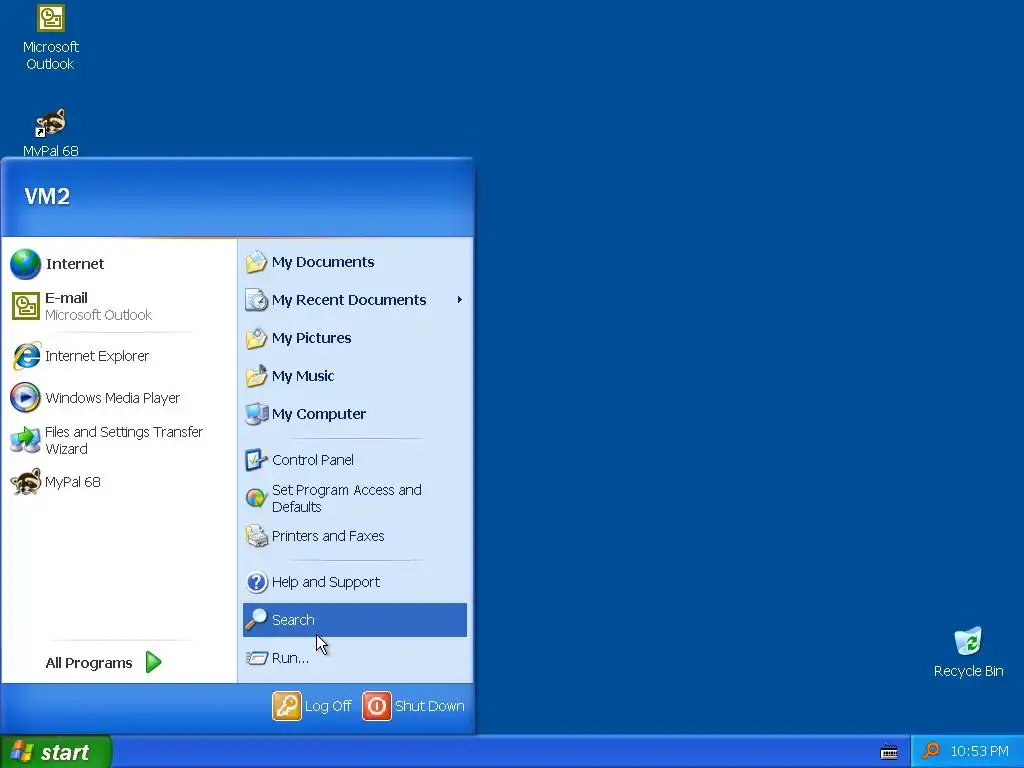
Task: Click the Printers and Faxes printer icon
Action: 256,536
